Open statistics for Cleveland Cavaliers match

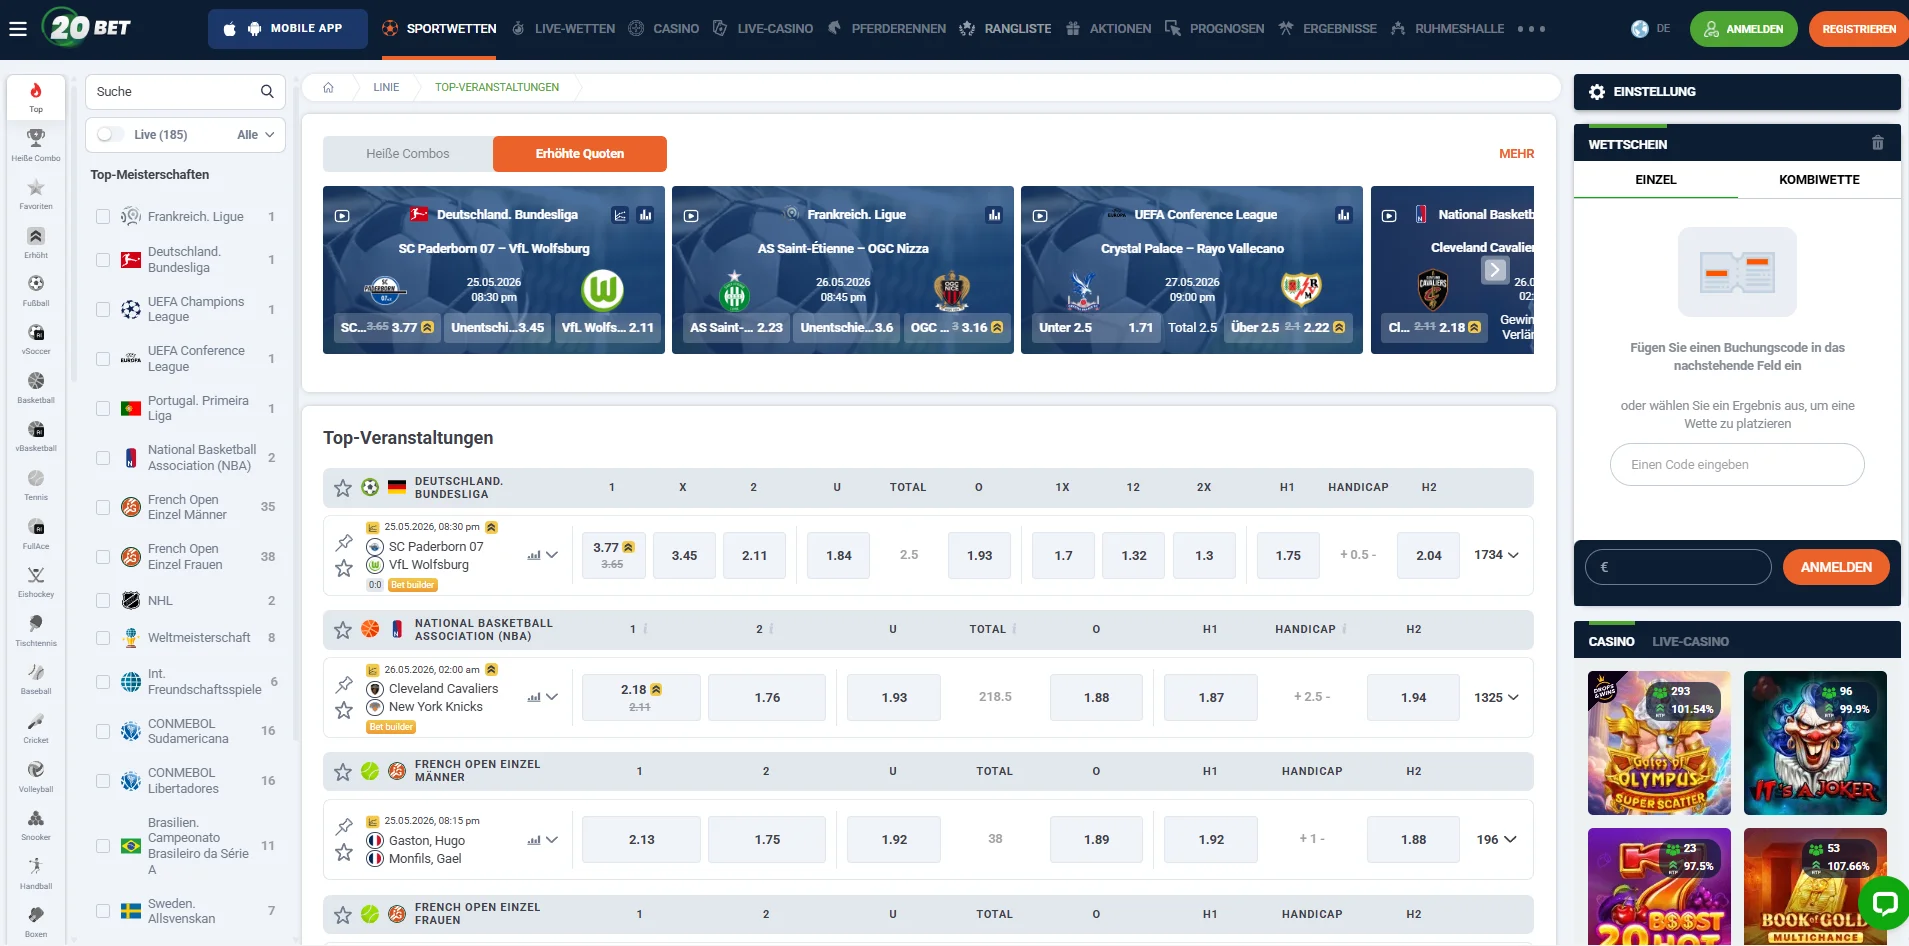(x=534, y=698)
